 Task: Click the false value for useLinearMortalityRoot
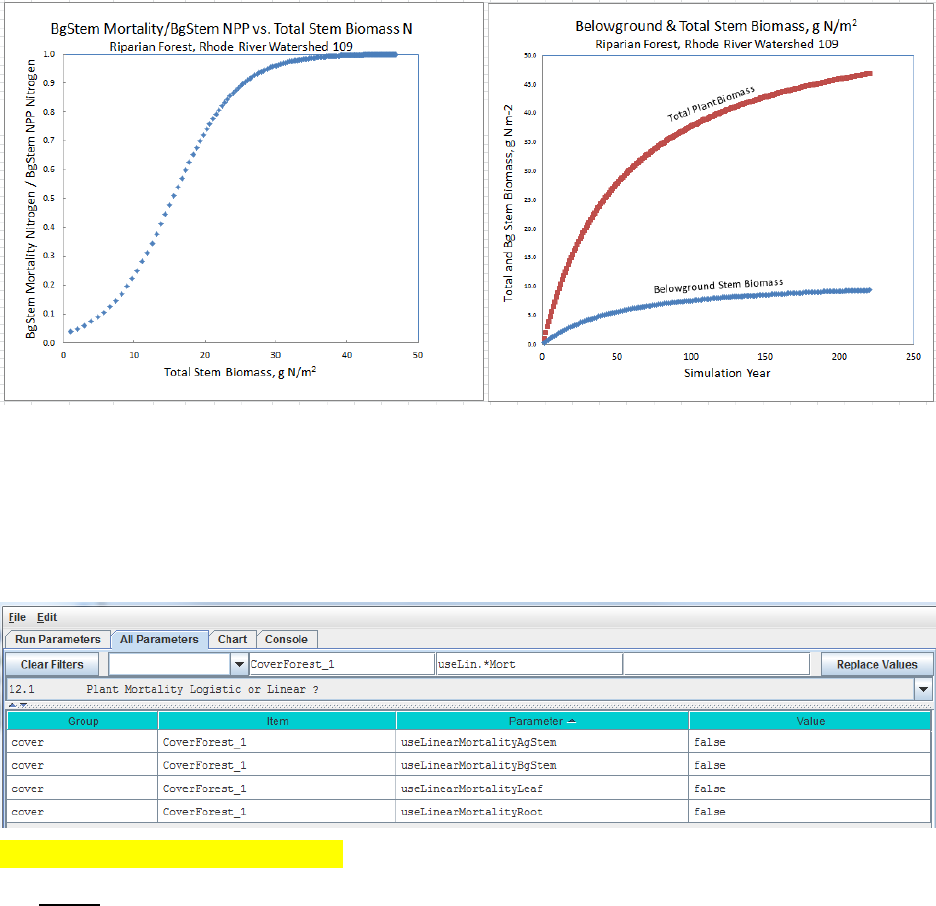pos(810,812)
